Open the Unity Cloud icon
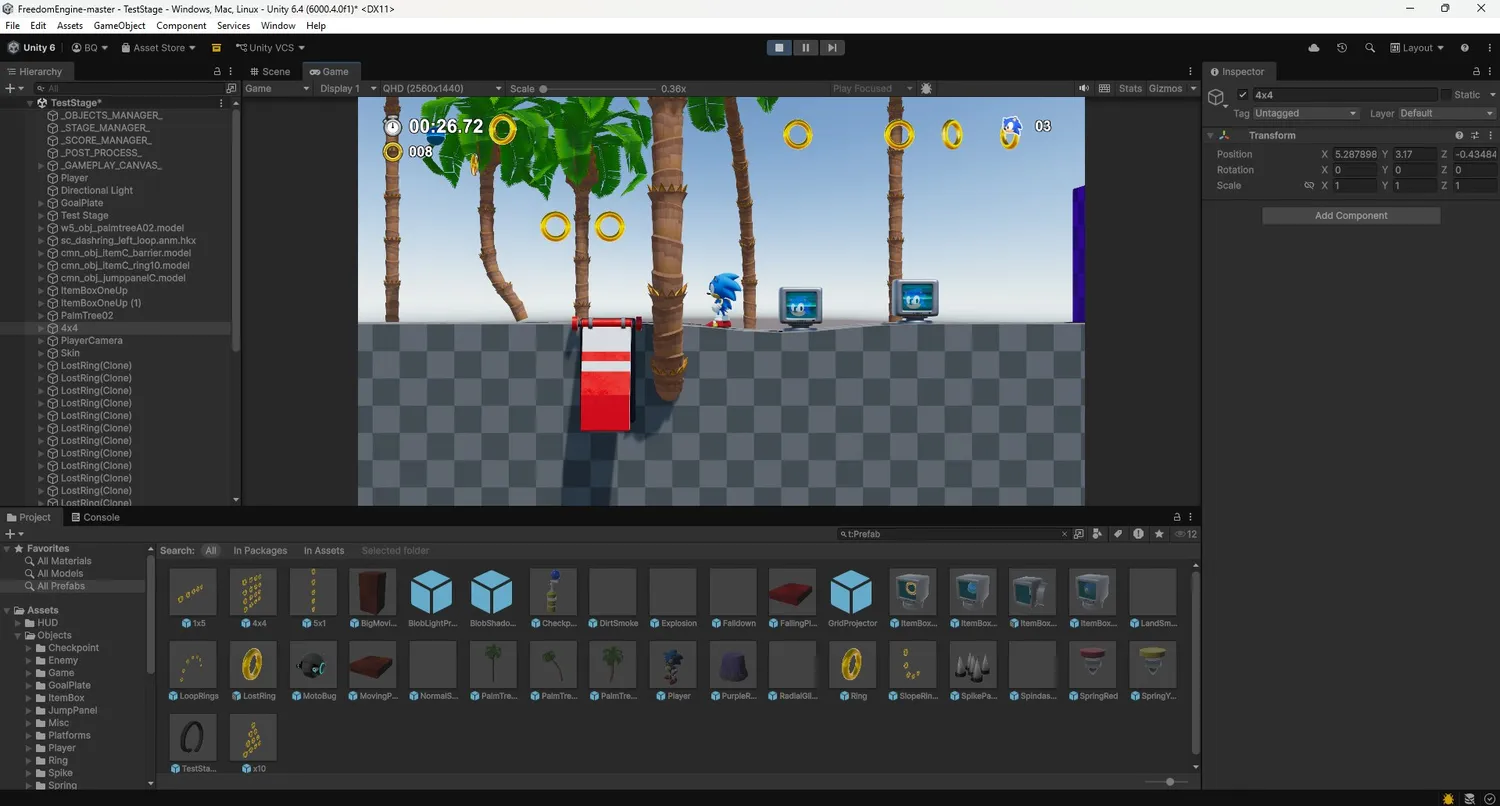The width and height of the screenshot is (1500, 806). pyautogui.click(x=1314, y=48)
